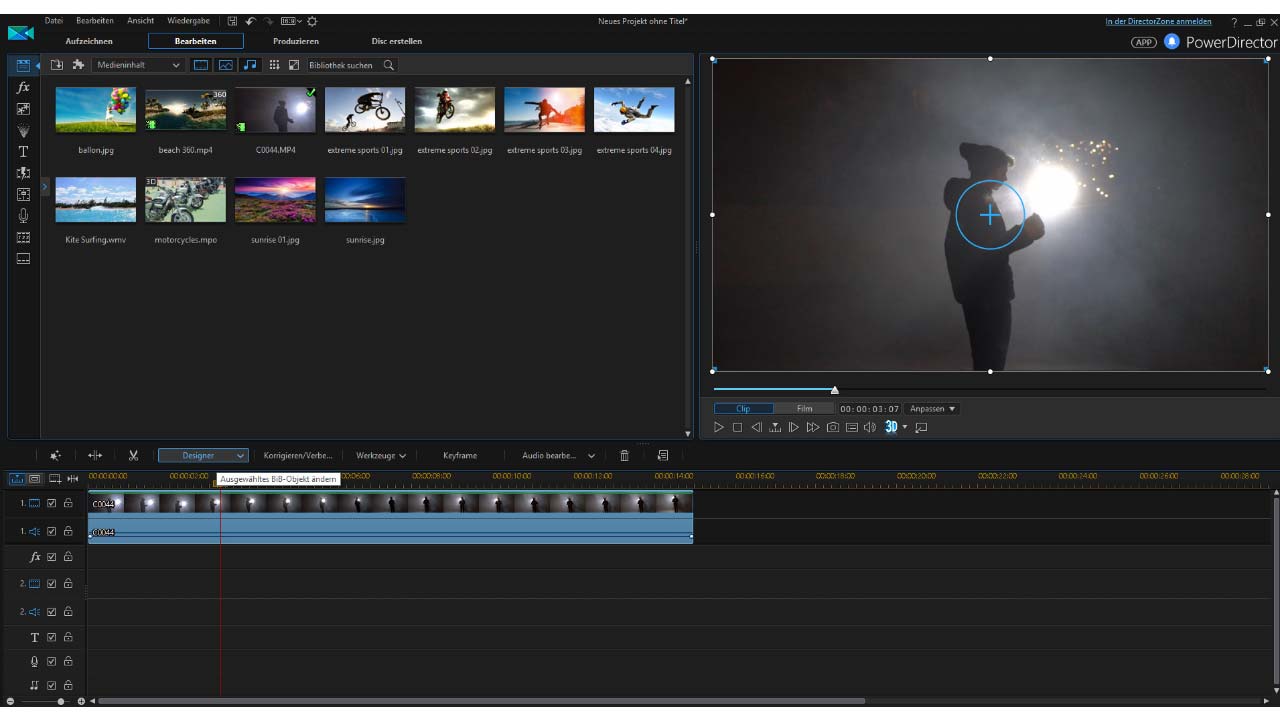Open the Effects room (fx) in sidebar

[x=23, y=87]
